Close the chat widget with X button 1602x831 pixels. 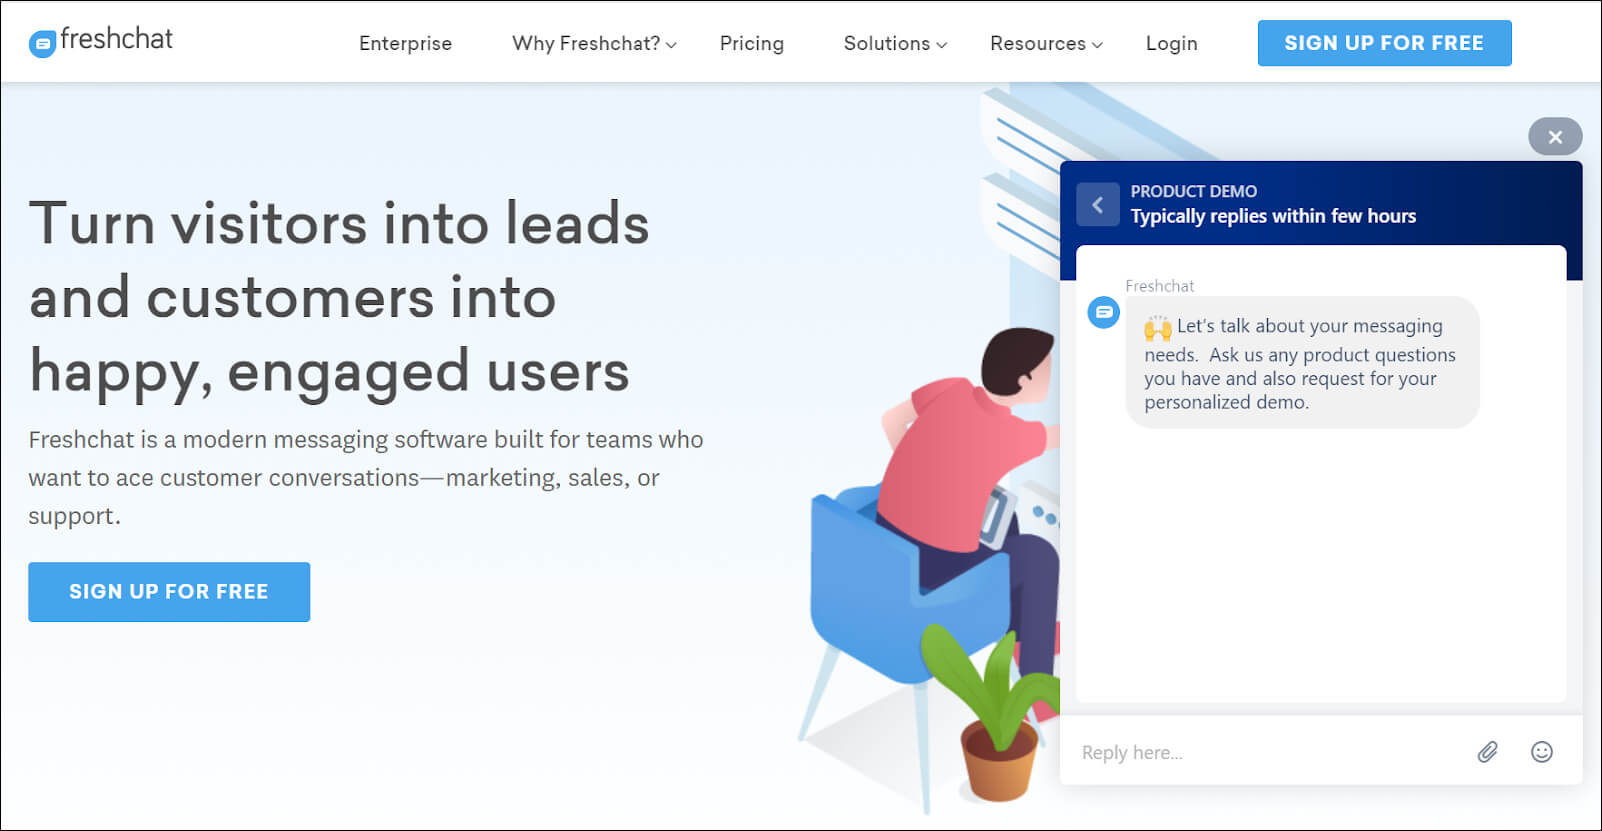coord(1554,137)
